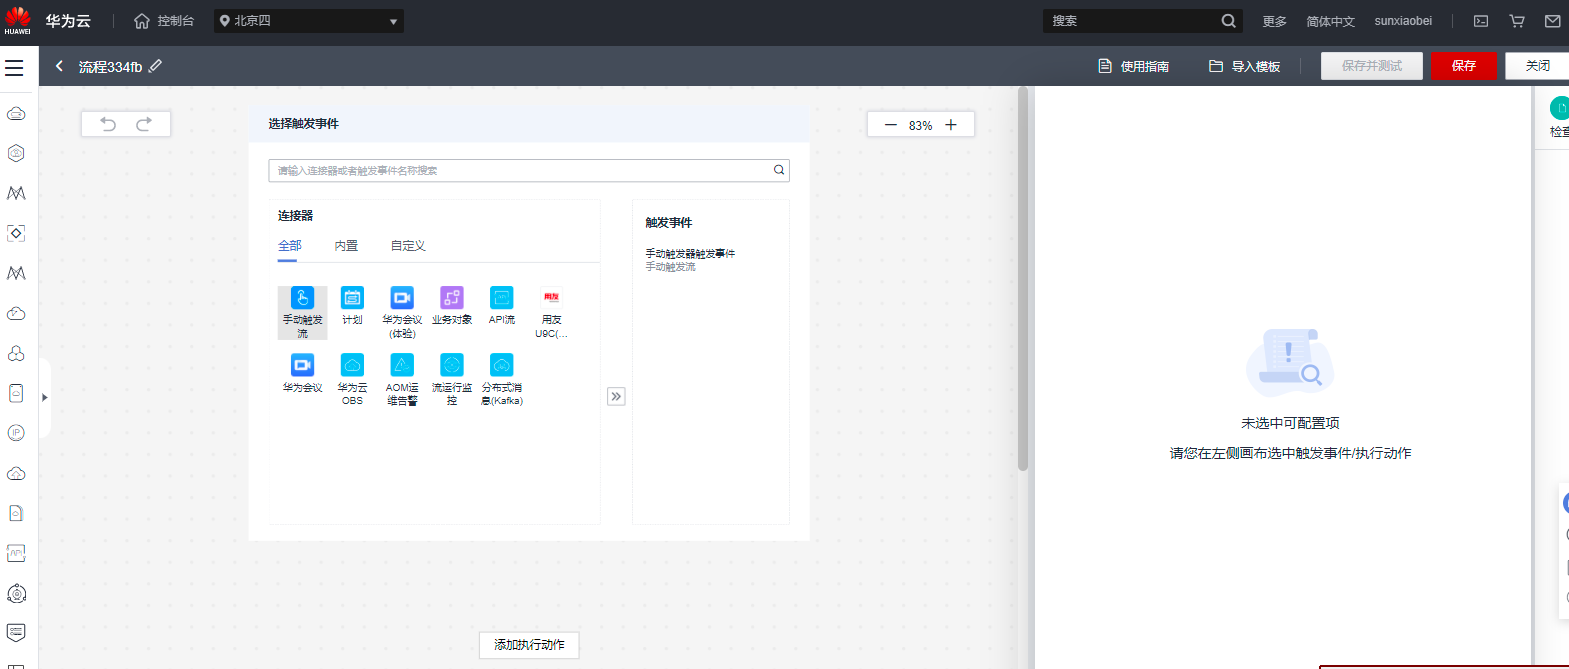The width and height of the screenshot is (1569, 669).
Task: Select the AOM运维告警 connector icon
Action: (x=402, y=365)
